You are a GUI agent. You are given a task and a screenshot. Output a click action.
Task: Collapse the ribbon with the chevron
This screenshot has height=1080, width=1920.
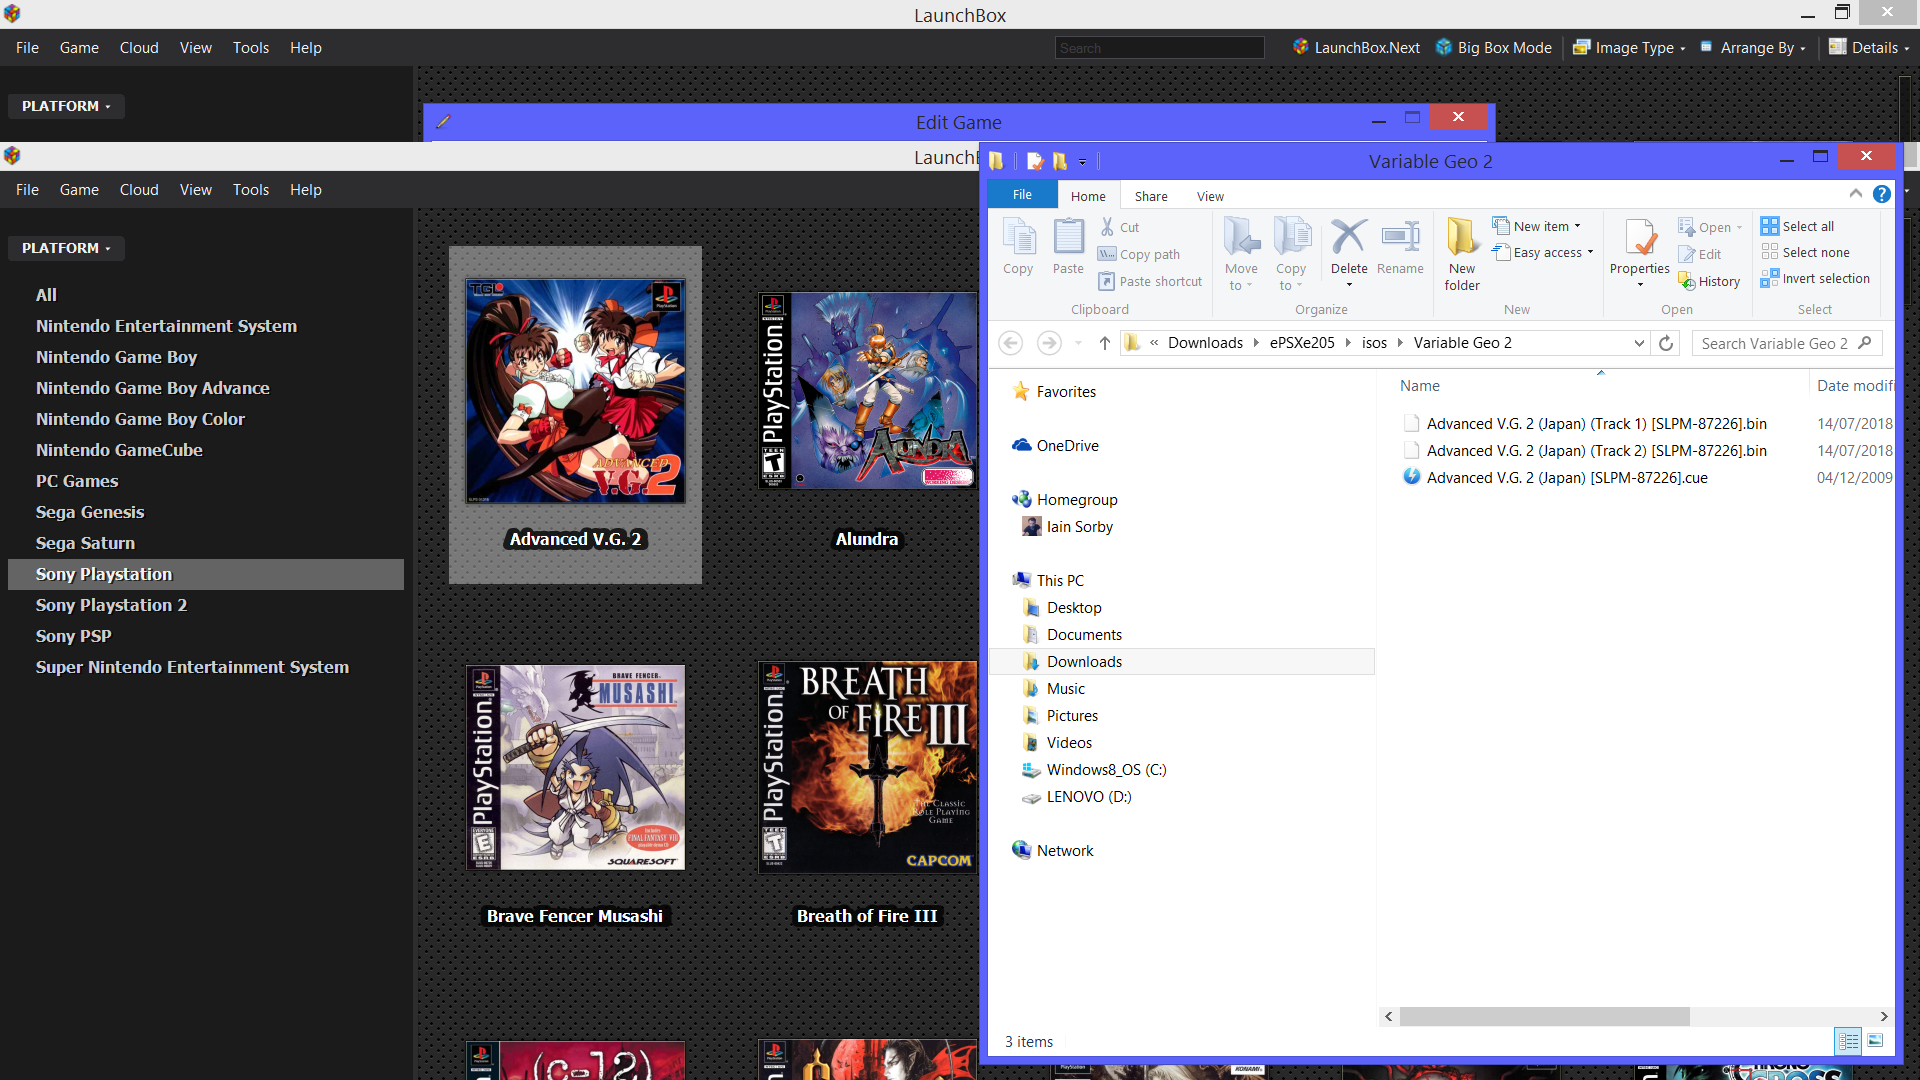[x=1855, y=194]
